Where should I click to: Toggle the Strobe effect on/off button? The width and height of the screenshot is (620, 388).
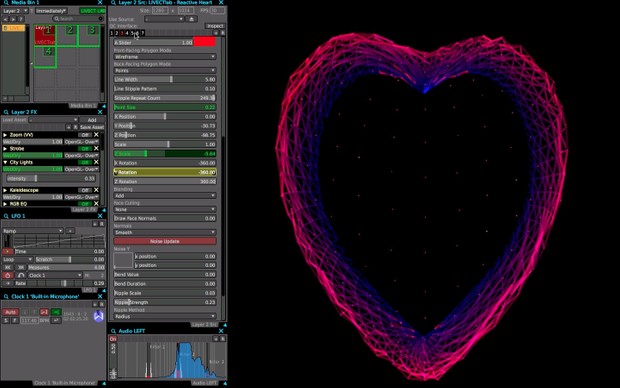coord(85,148)
